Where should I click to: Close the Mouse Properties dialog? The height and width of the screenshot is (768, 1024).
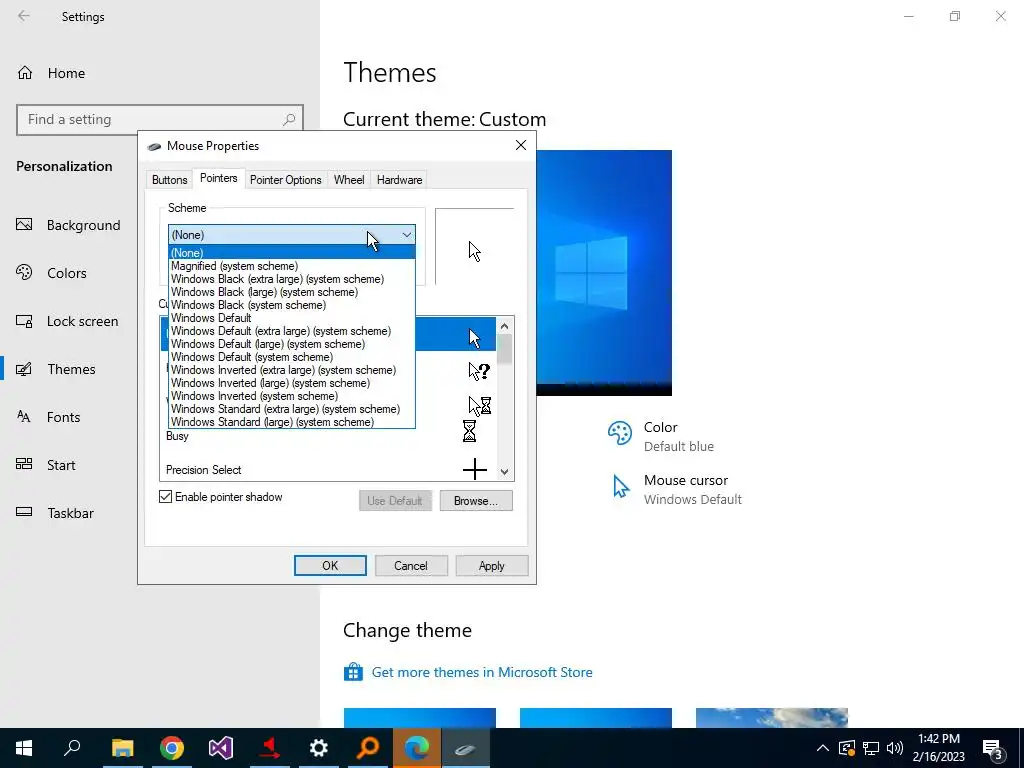point(520,145)
